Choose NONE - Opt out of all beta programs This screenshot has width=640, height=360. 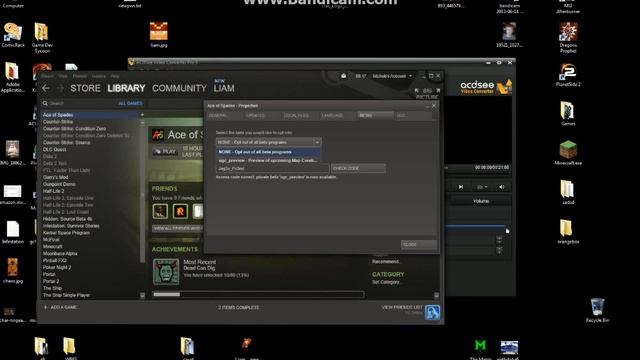(268, 152)
